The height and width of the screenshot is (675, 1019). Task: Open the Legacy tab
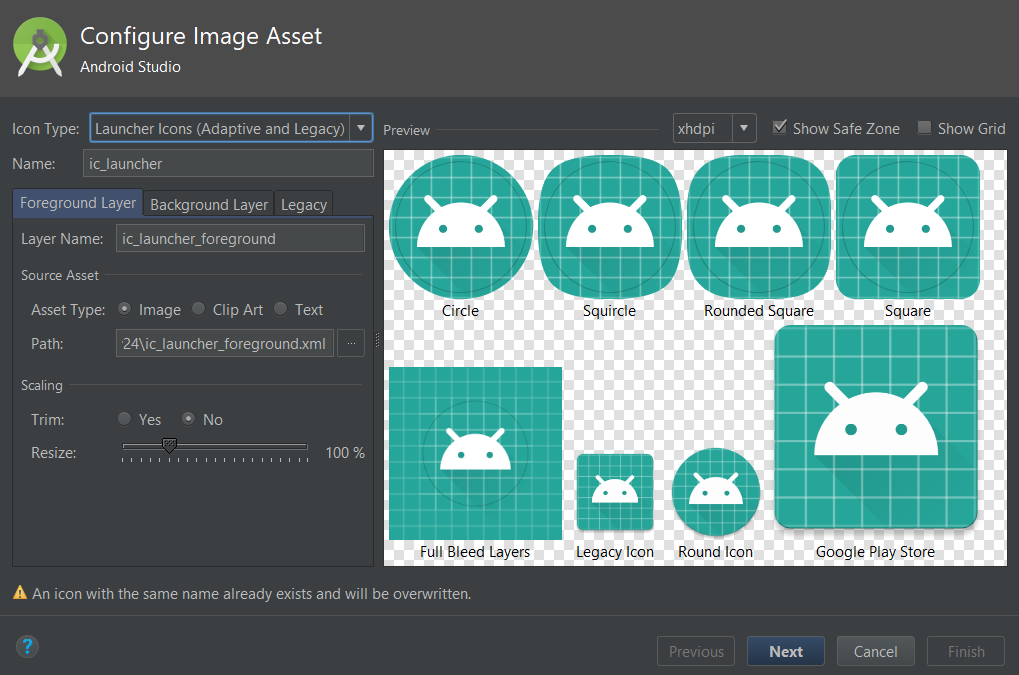click(304, 204)
